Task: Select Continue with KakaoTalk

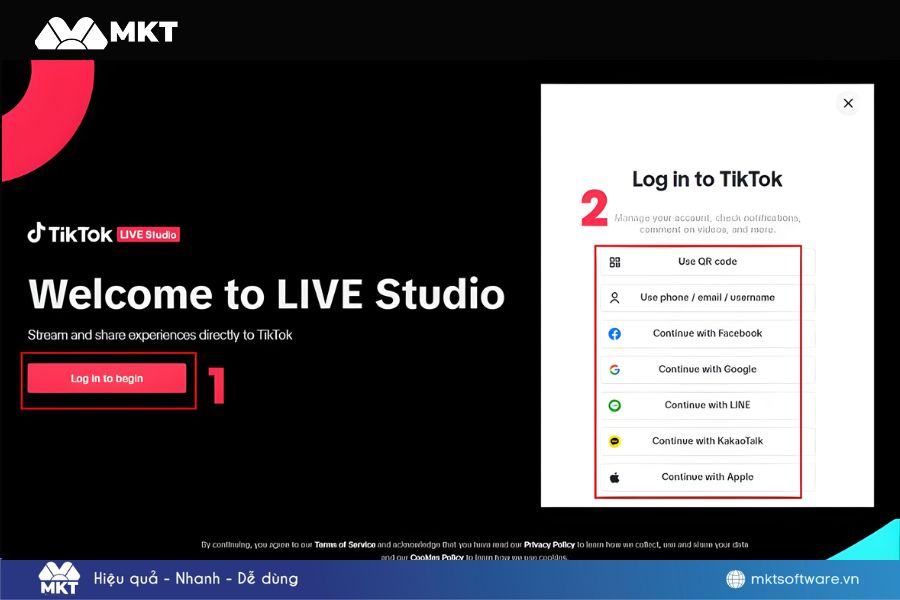Action: pyautogui.click(x=707, y=441)
